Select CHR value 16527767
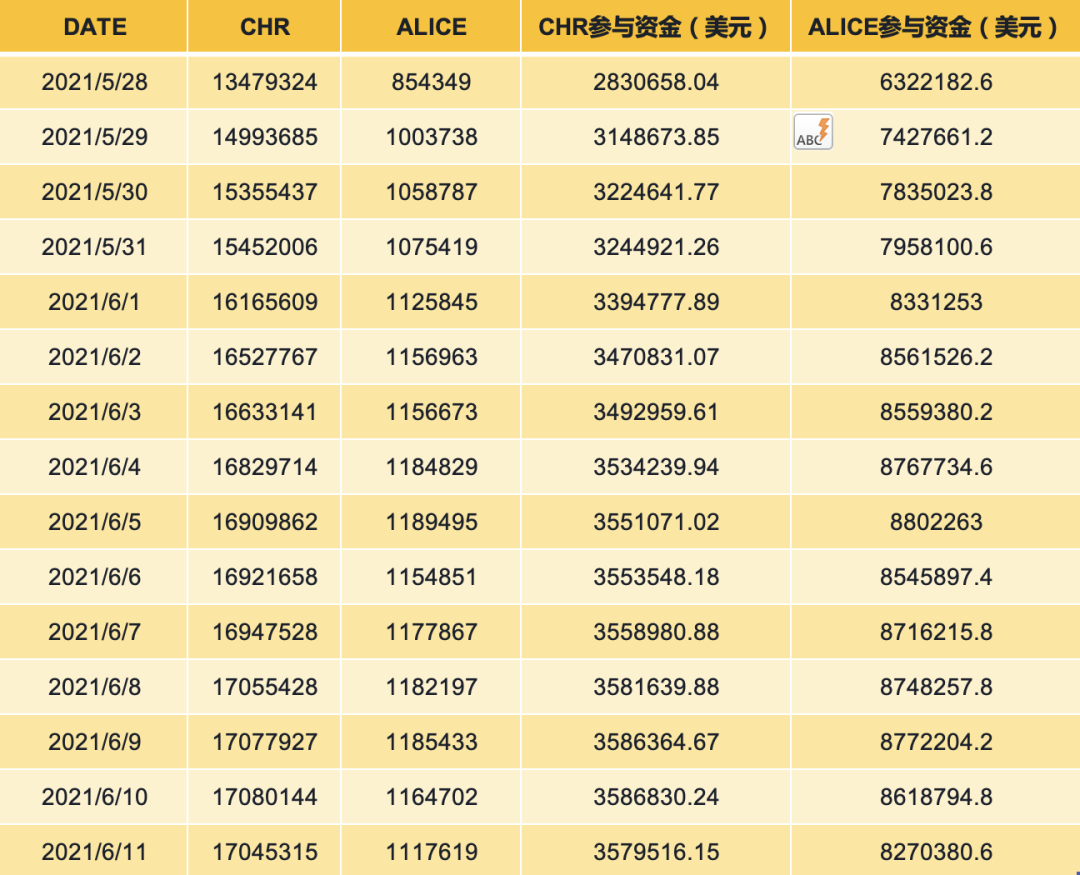 click(x=264, y=357)
